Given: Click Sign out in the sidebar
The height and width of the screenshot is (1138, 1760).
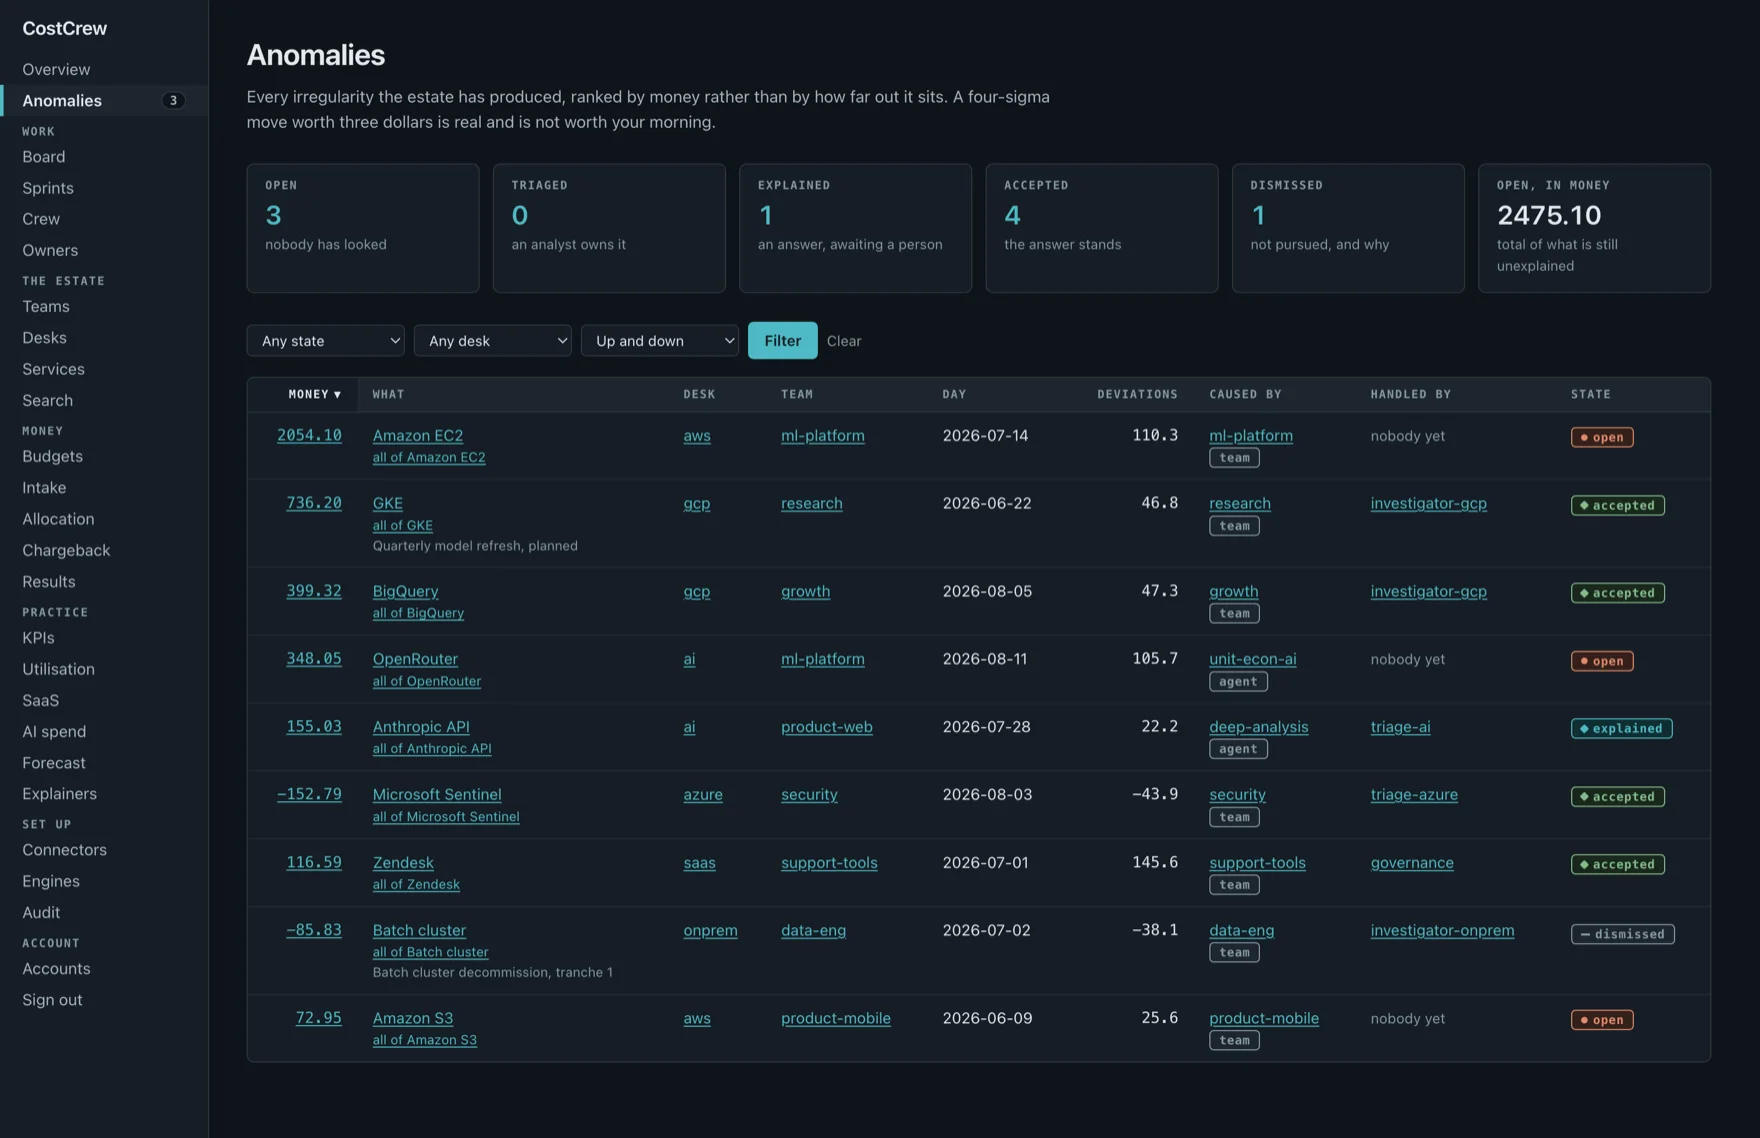Looking at the screenshot, I should (x=52, y=999).
